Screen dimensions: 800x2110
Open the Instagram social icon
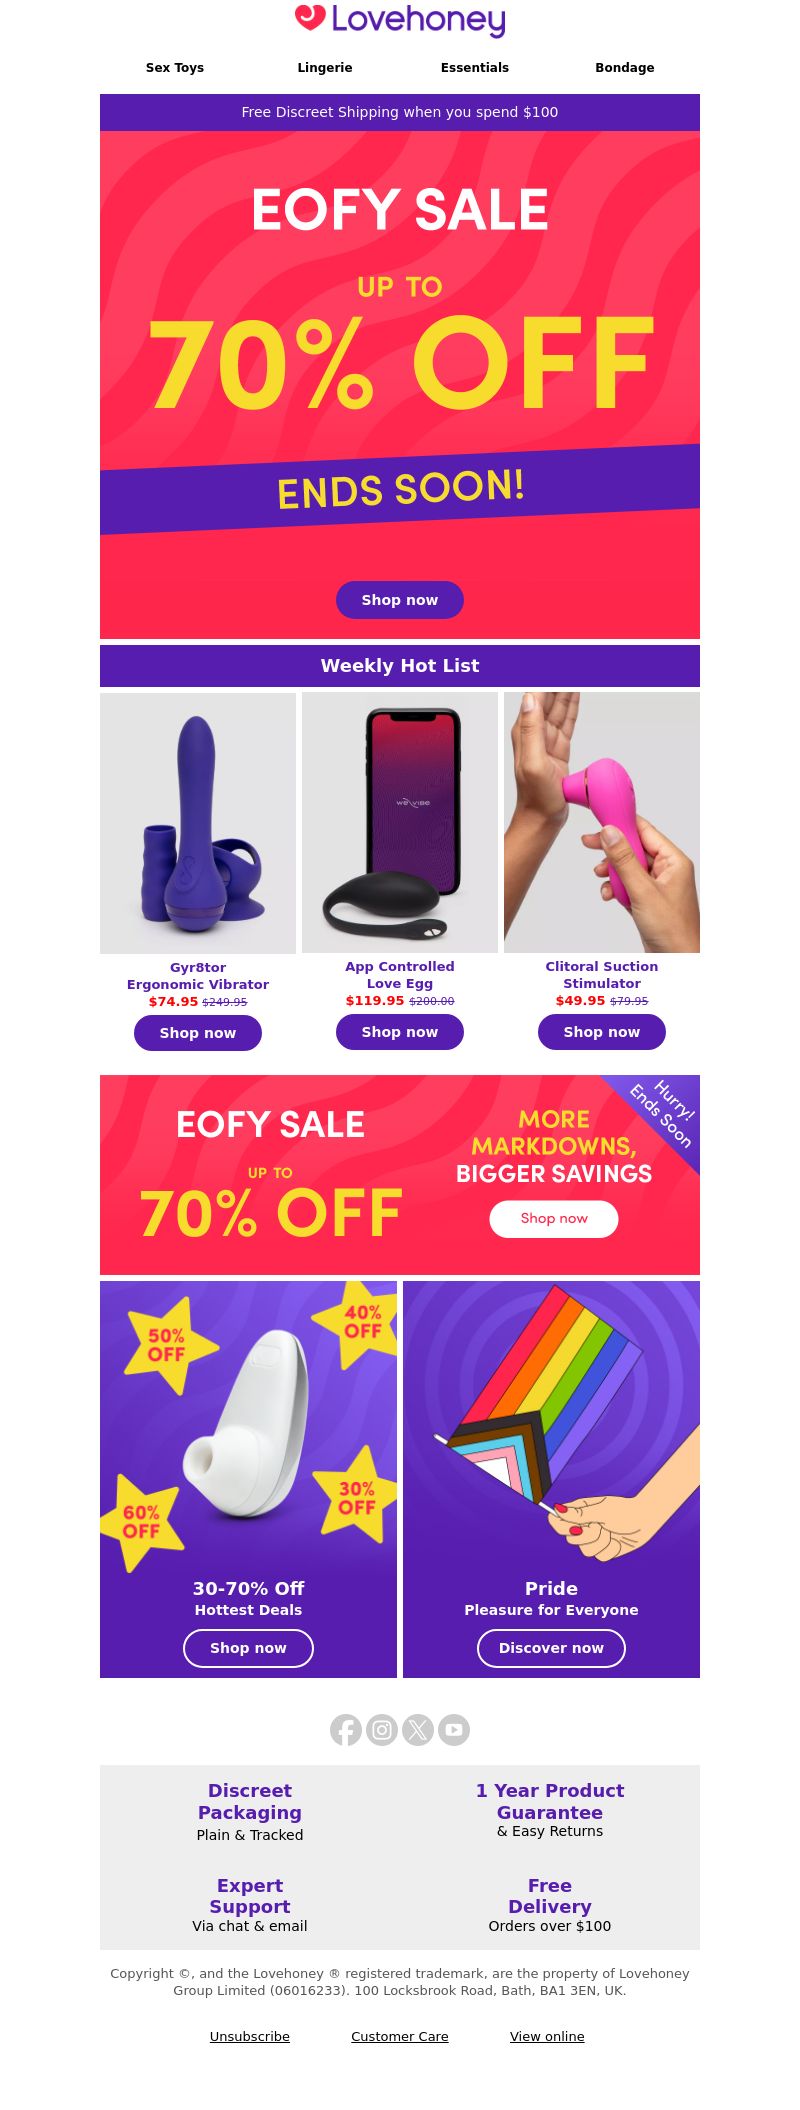382,1730
